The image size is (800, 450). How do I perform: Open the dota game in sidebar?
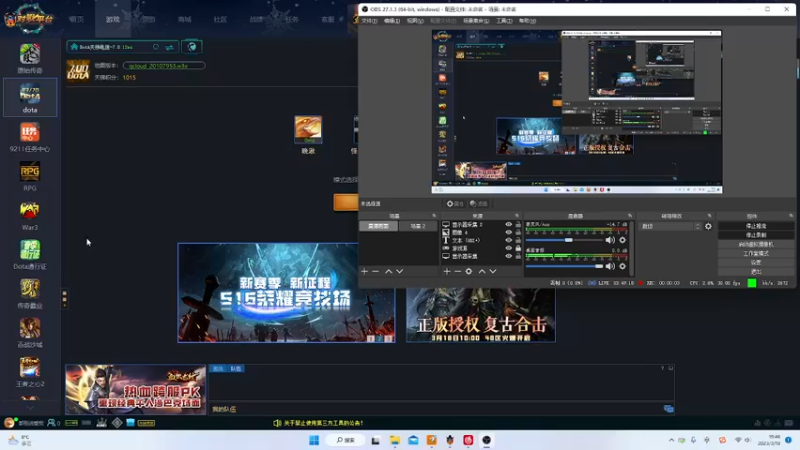[30, 97]
